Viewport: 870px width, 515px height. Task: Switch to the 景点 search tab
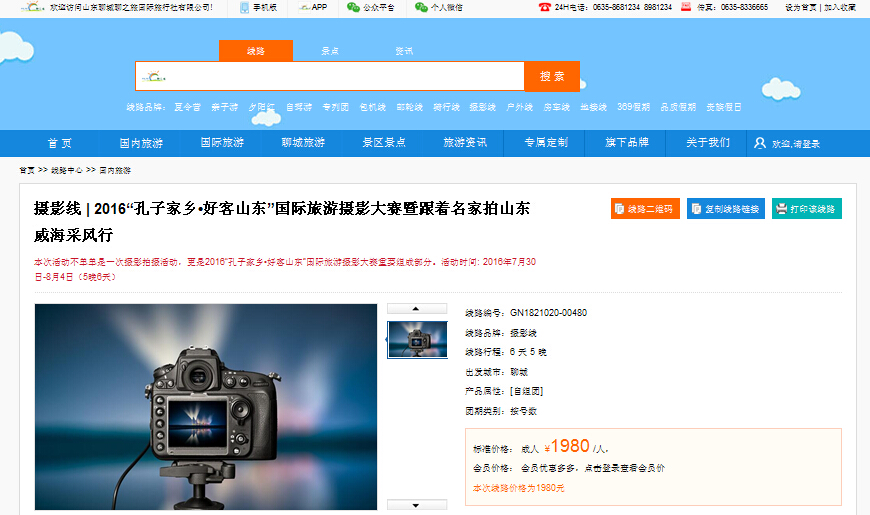point(330,51)
